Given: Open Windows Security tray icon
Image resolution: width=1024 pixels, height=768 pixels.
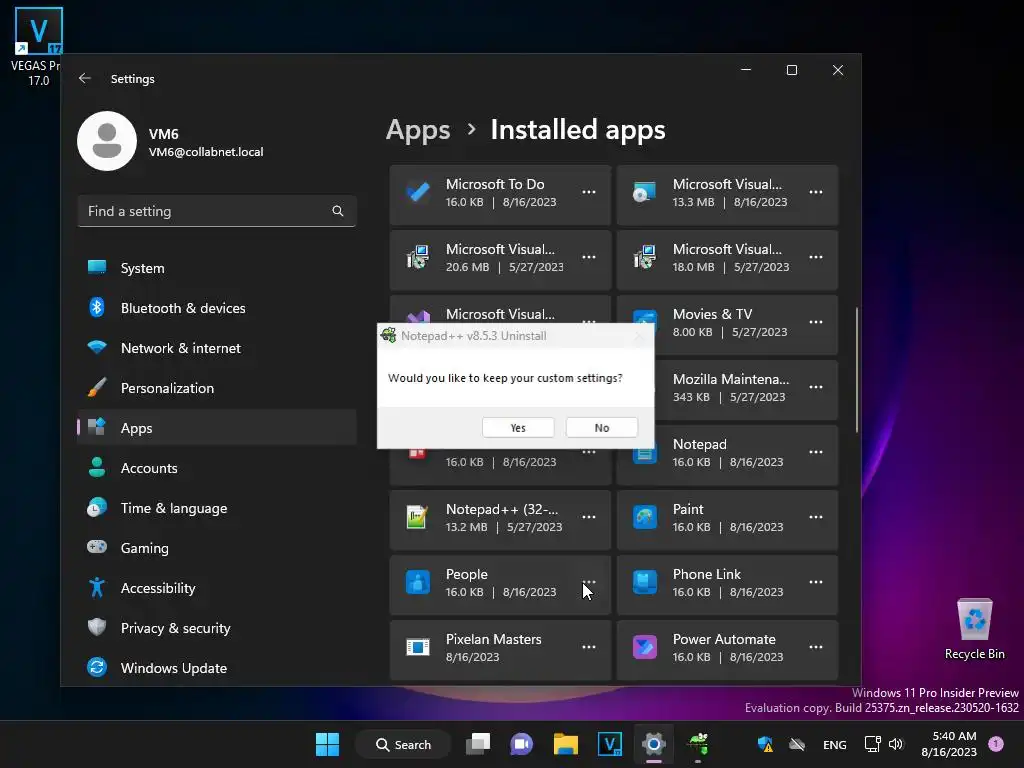Looking at the screenshot, I should pyautogui.click(x=765, y=744).
